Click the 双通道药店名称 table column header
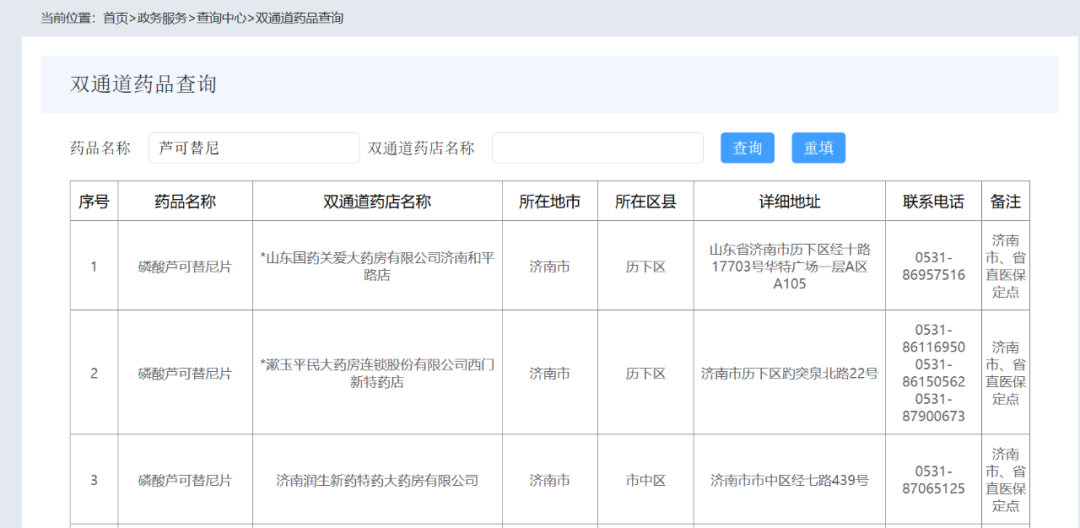The image size is (1080, 528). tap(377, 201)
